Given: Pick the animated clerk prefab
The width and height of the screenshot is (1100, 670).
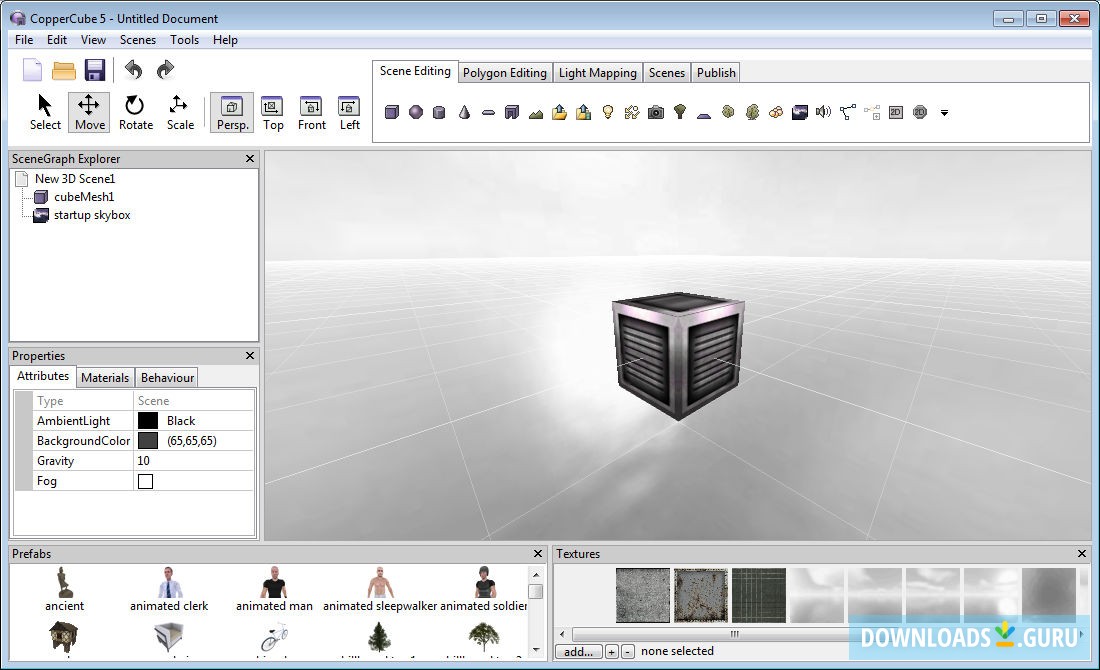Looking at the screenshot, I should [x=169, y=588].
